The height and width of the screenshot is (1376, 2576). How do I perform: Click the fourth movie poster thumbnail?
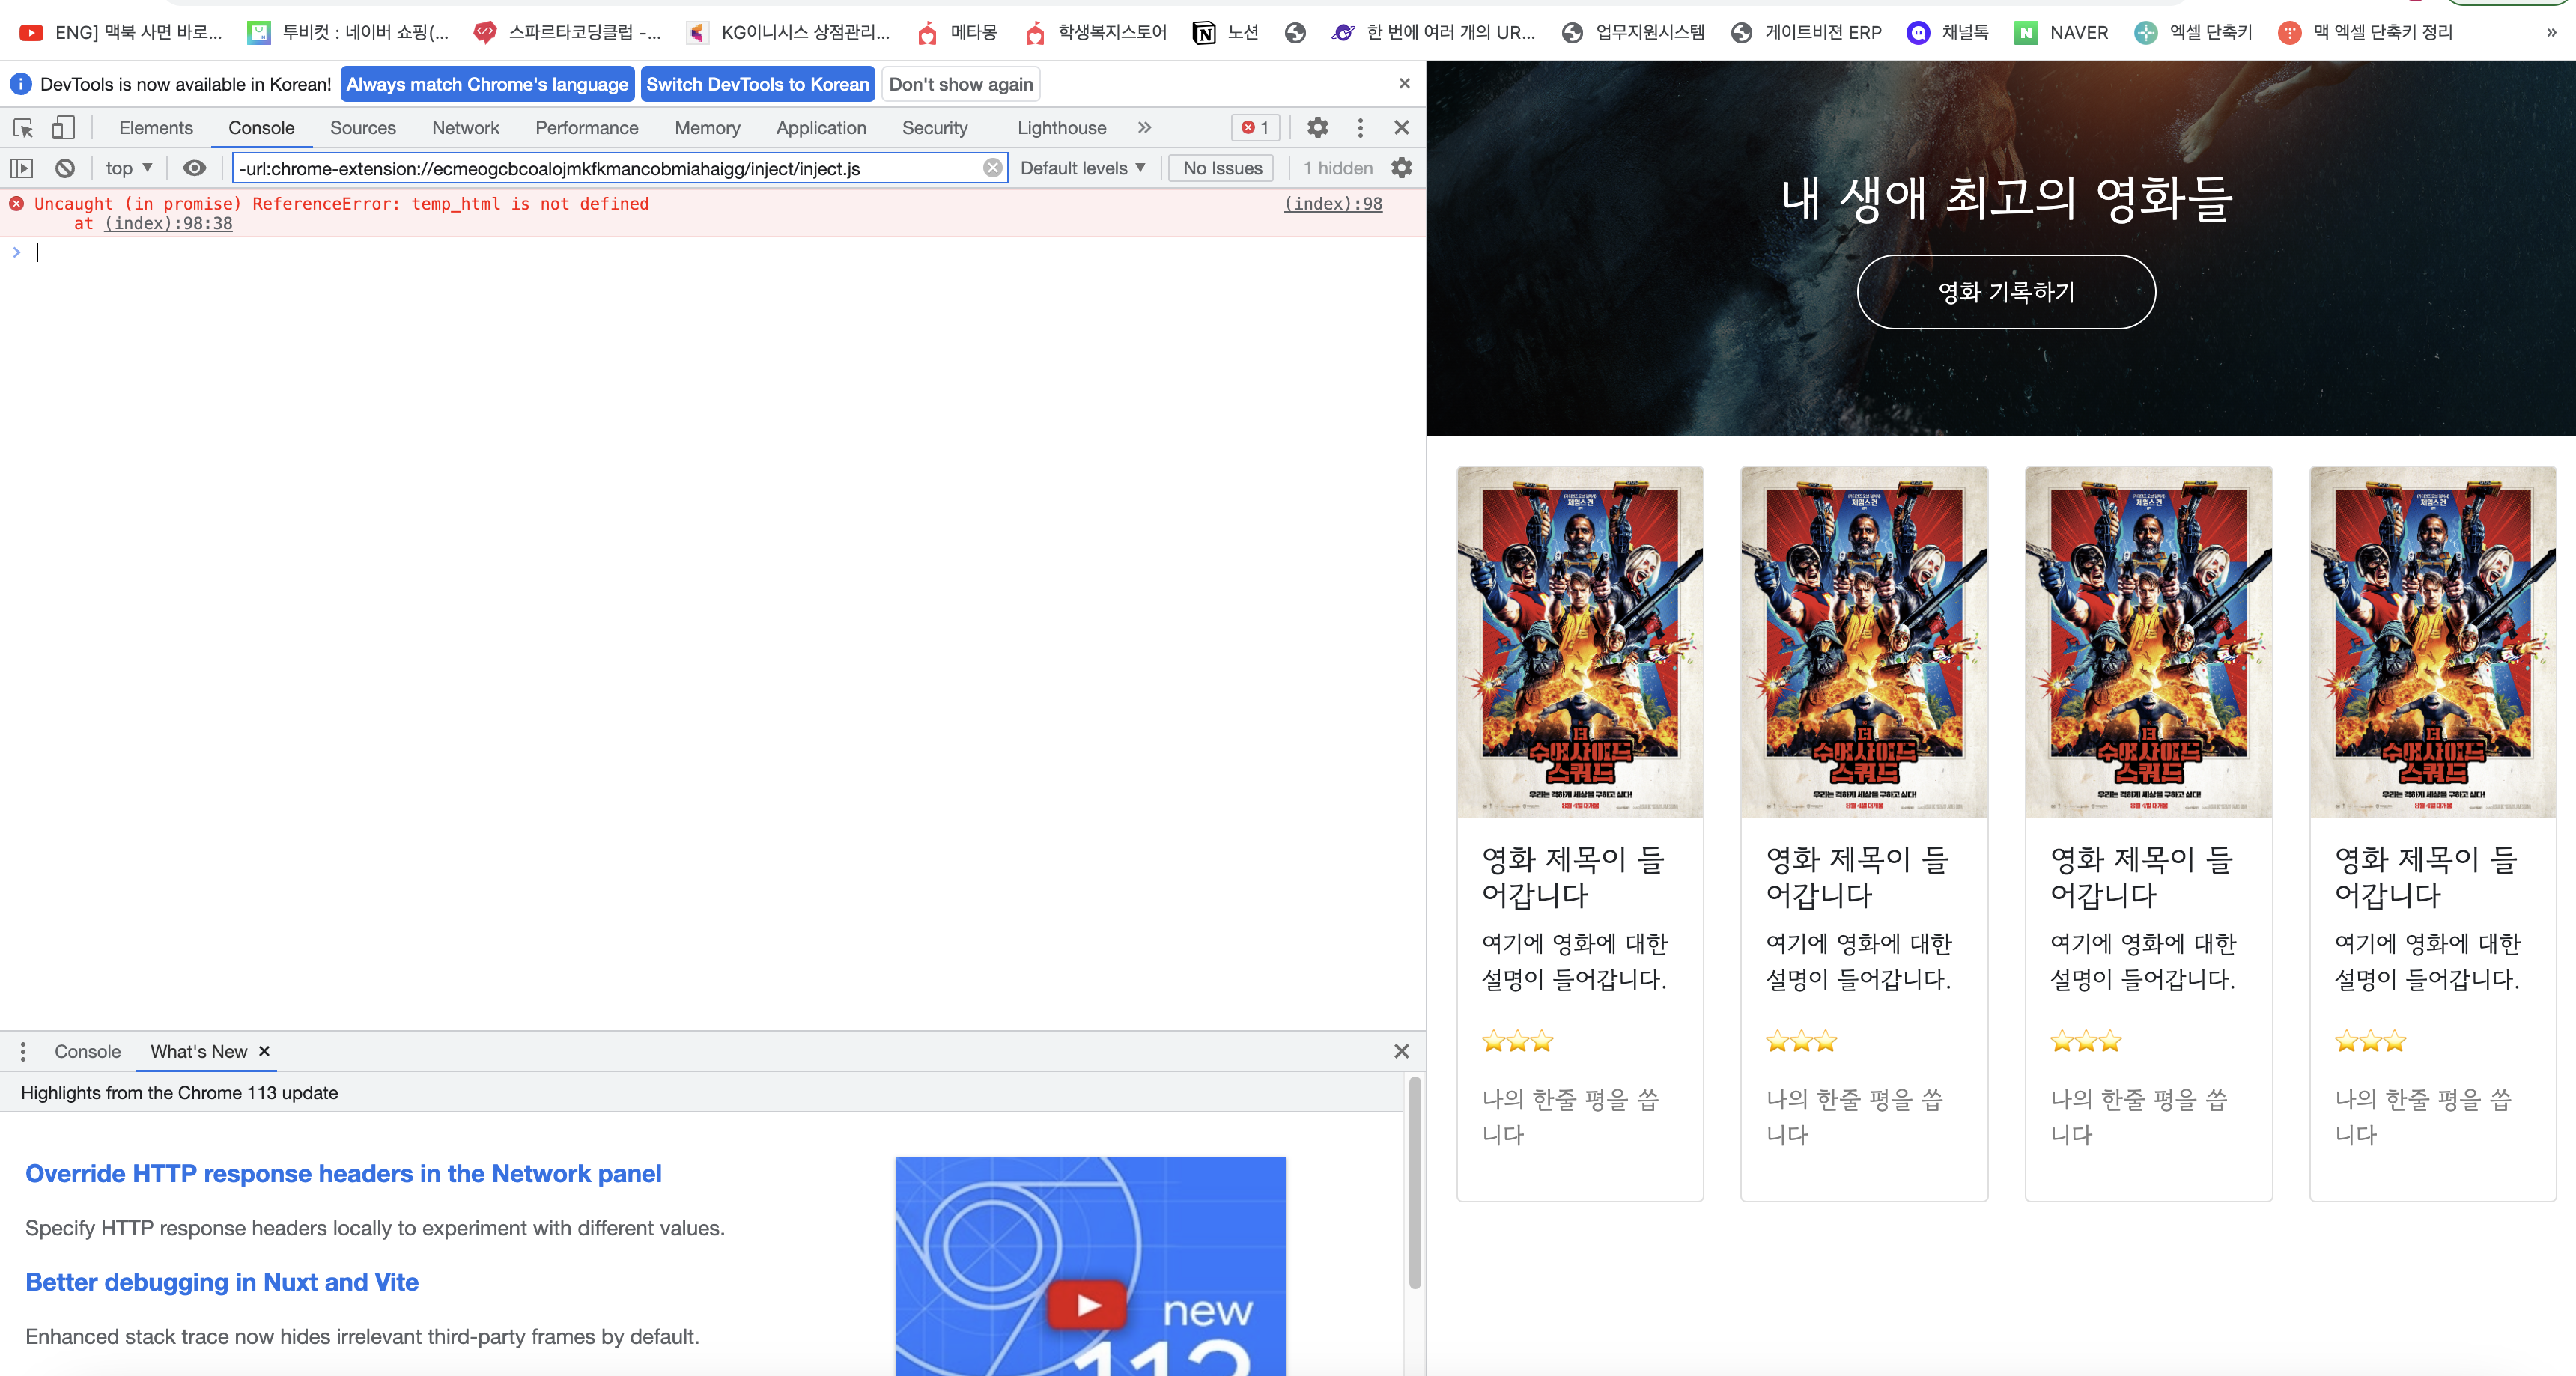point(2433,642)
